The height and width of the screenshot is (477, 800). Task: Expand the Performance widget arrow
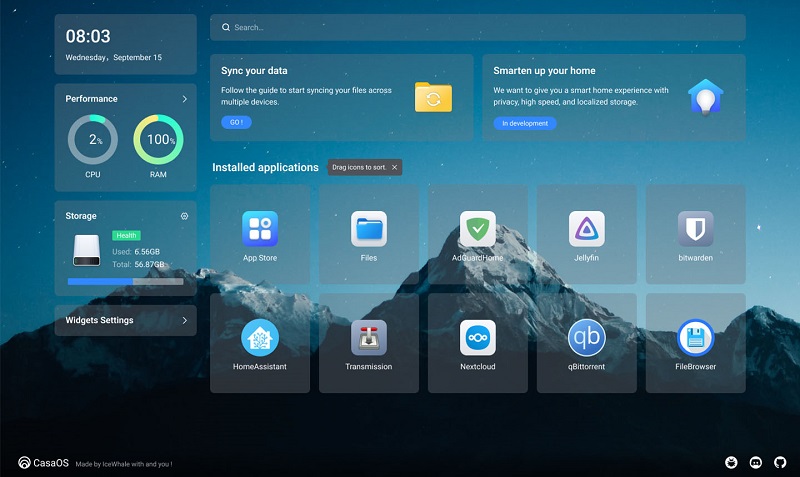tap(185, 99)
